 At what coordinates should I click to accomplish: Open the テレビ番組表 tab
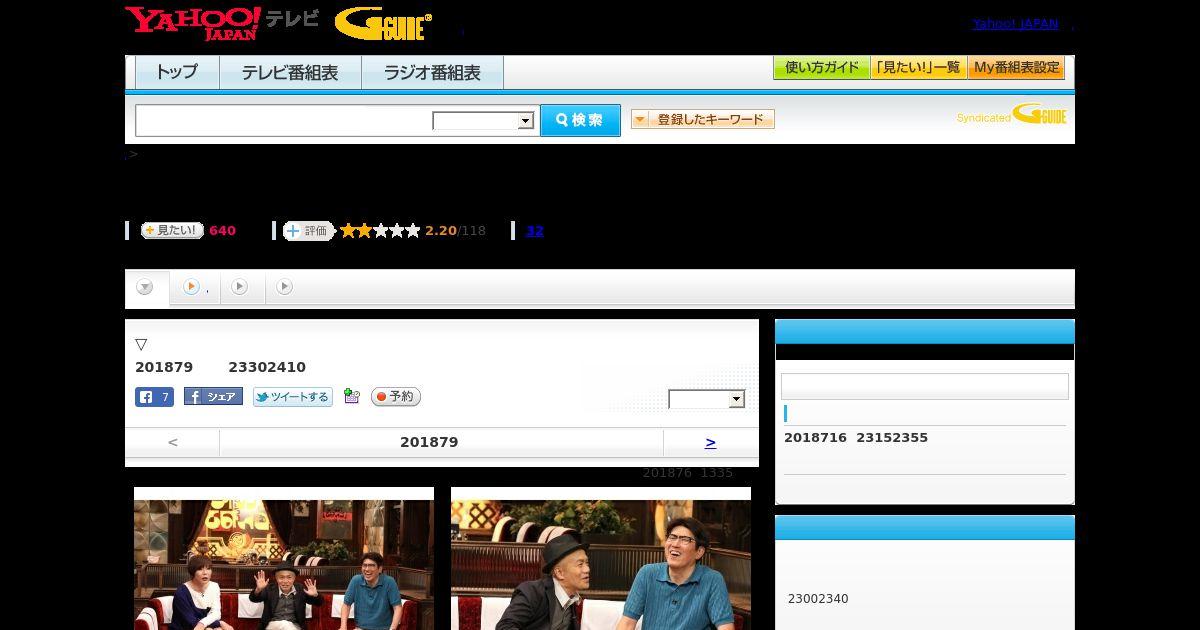click(x=290, y=73)
